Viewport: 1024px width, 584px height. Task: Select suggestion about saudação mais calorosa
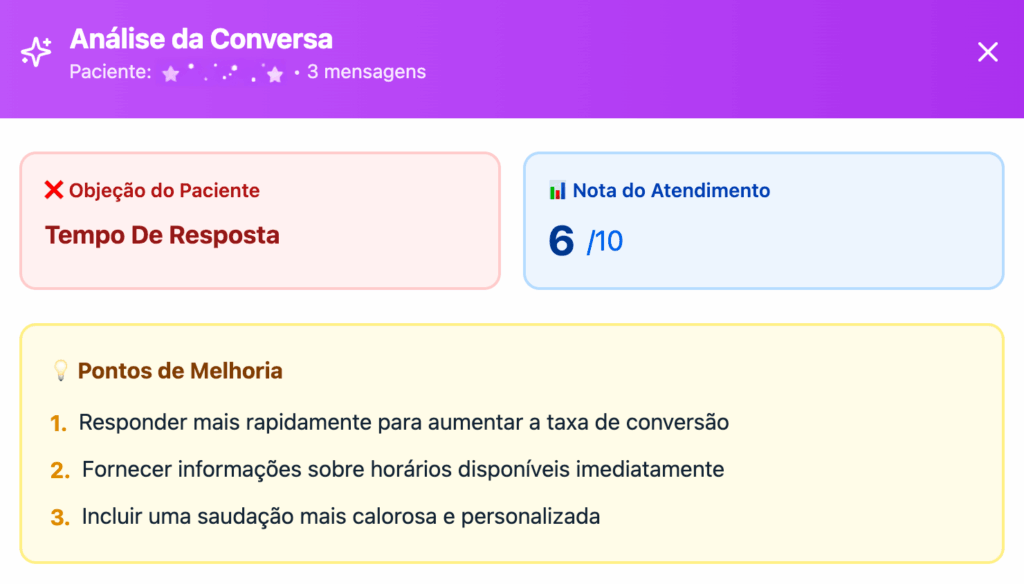pyautogui.click(x=341, y=517)
